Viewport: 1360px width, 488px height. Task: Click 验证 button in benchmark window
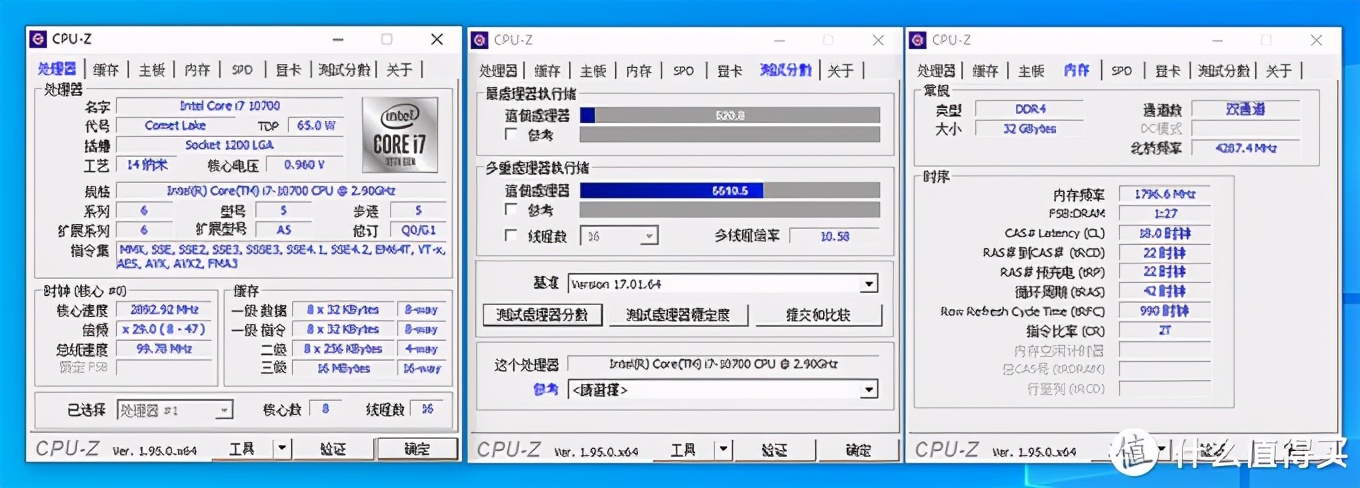click(x=774, y=450)
